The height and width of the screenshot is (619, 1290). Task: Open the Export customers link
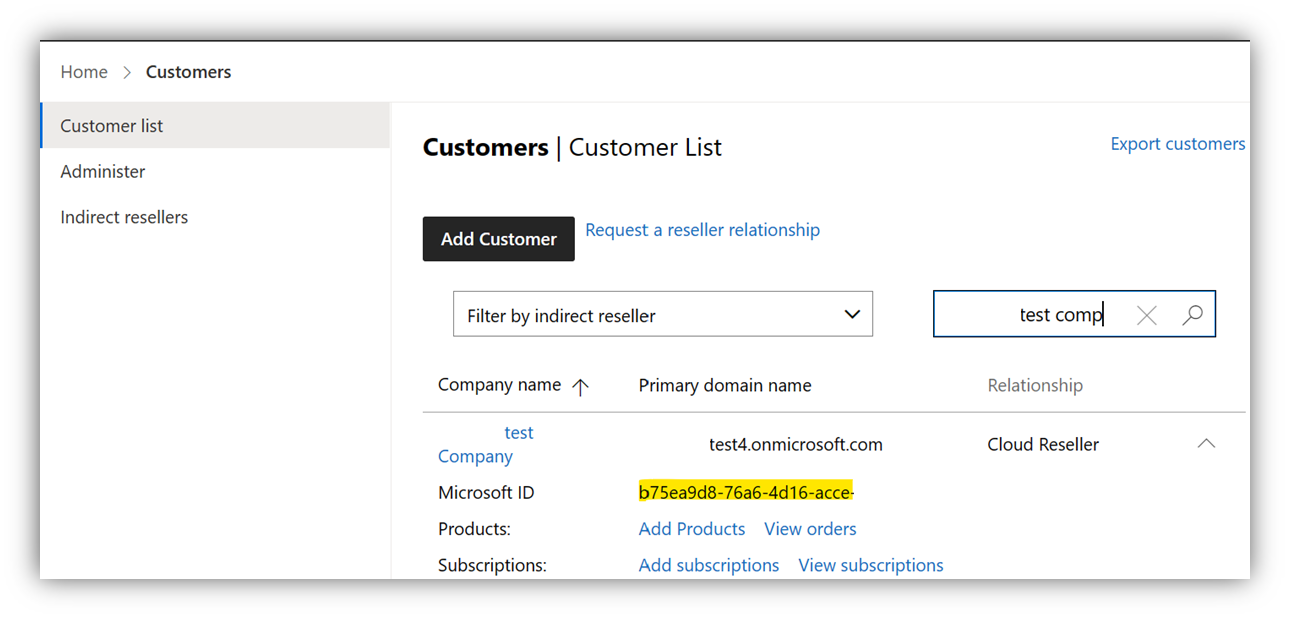[x=1177, y=143]
